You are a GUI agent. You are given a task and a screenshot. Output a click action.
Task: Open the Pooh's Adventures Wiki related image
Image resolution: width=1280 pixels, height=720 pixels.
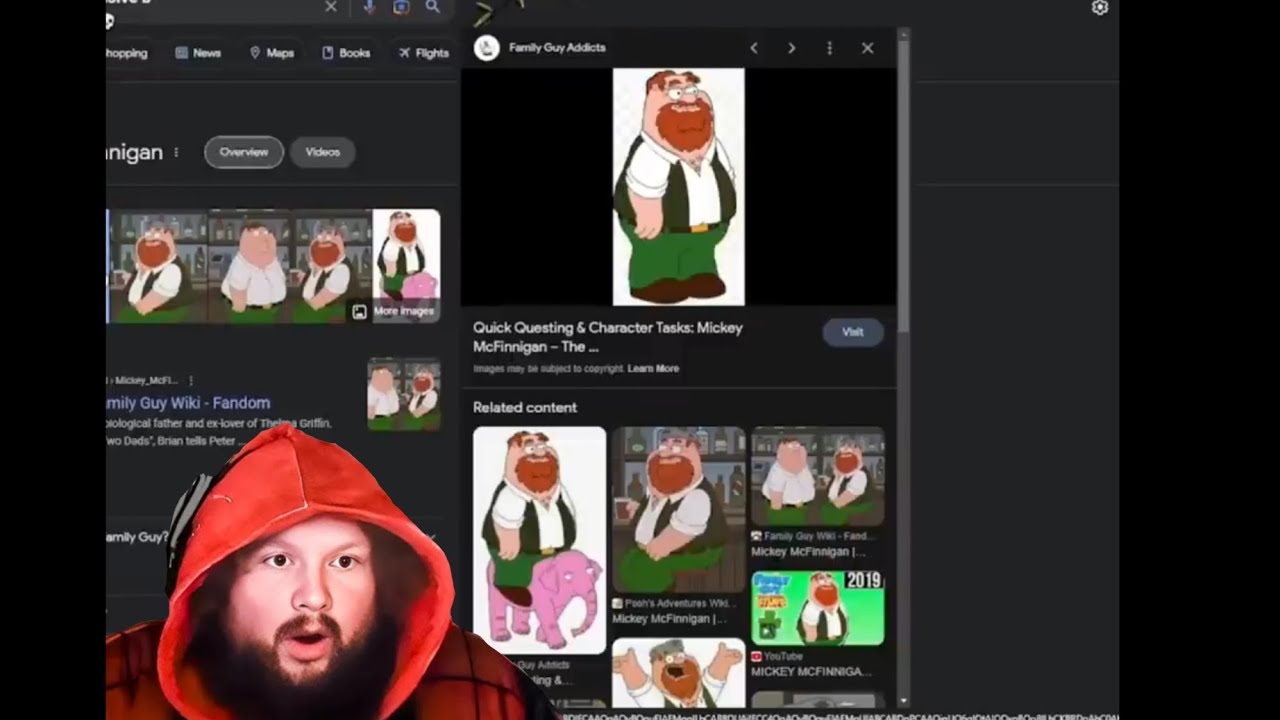point(678,510)
